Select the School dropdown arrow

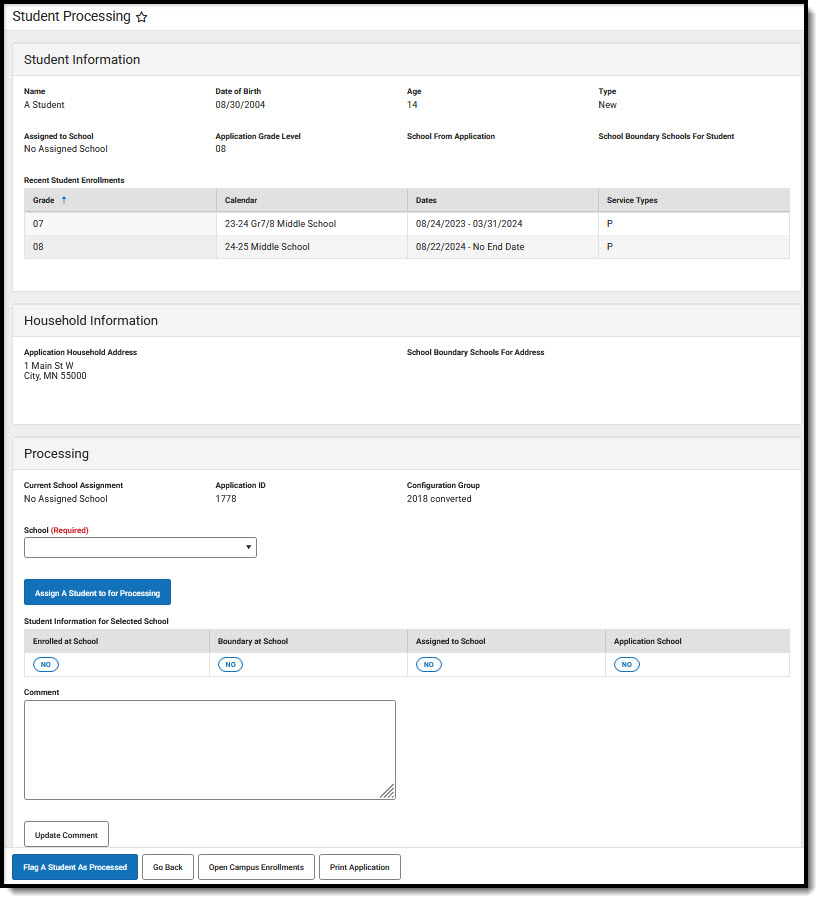(247, 547)
